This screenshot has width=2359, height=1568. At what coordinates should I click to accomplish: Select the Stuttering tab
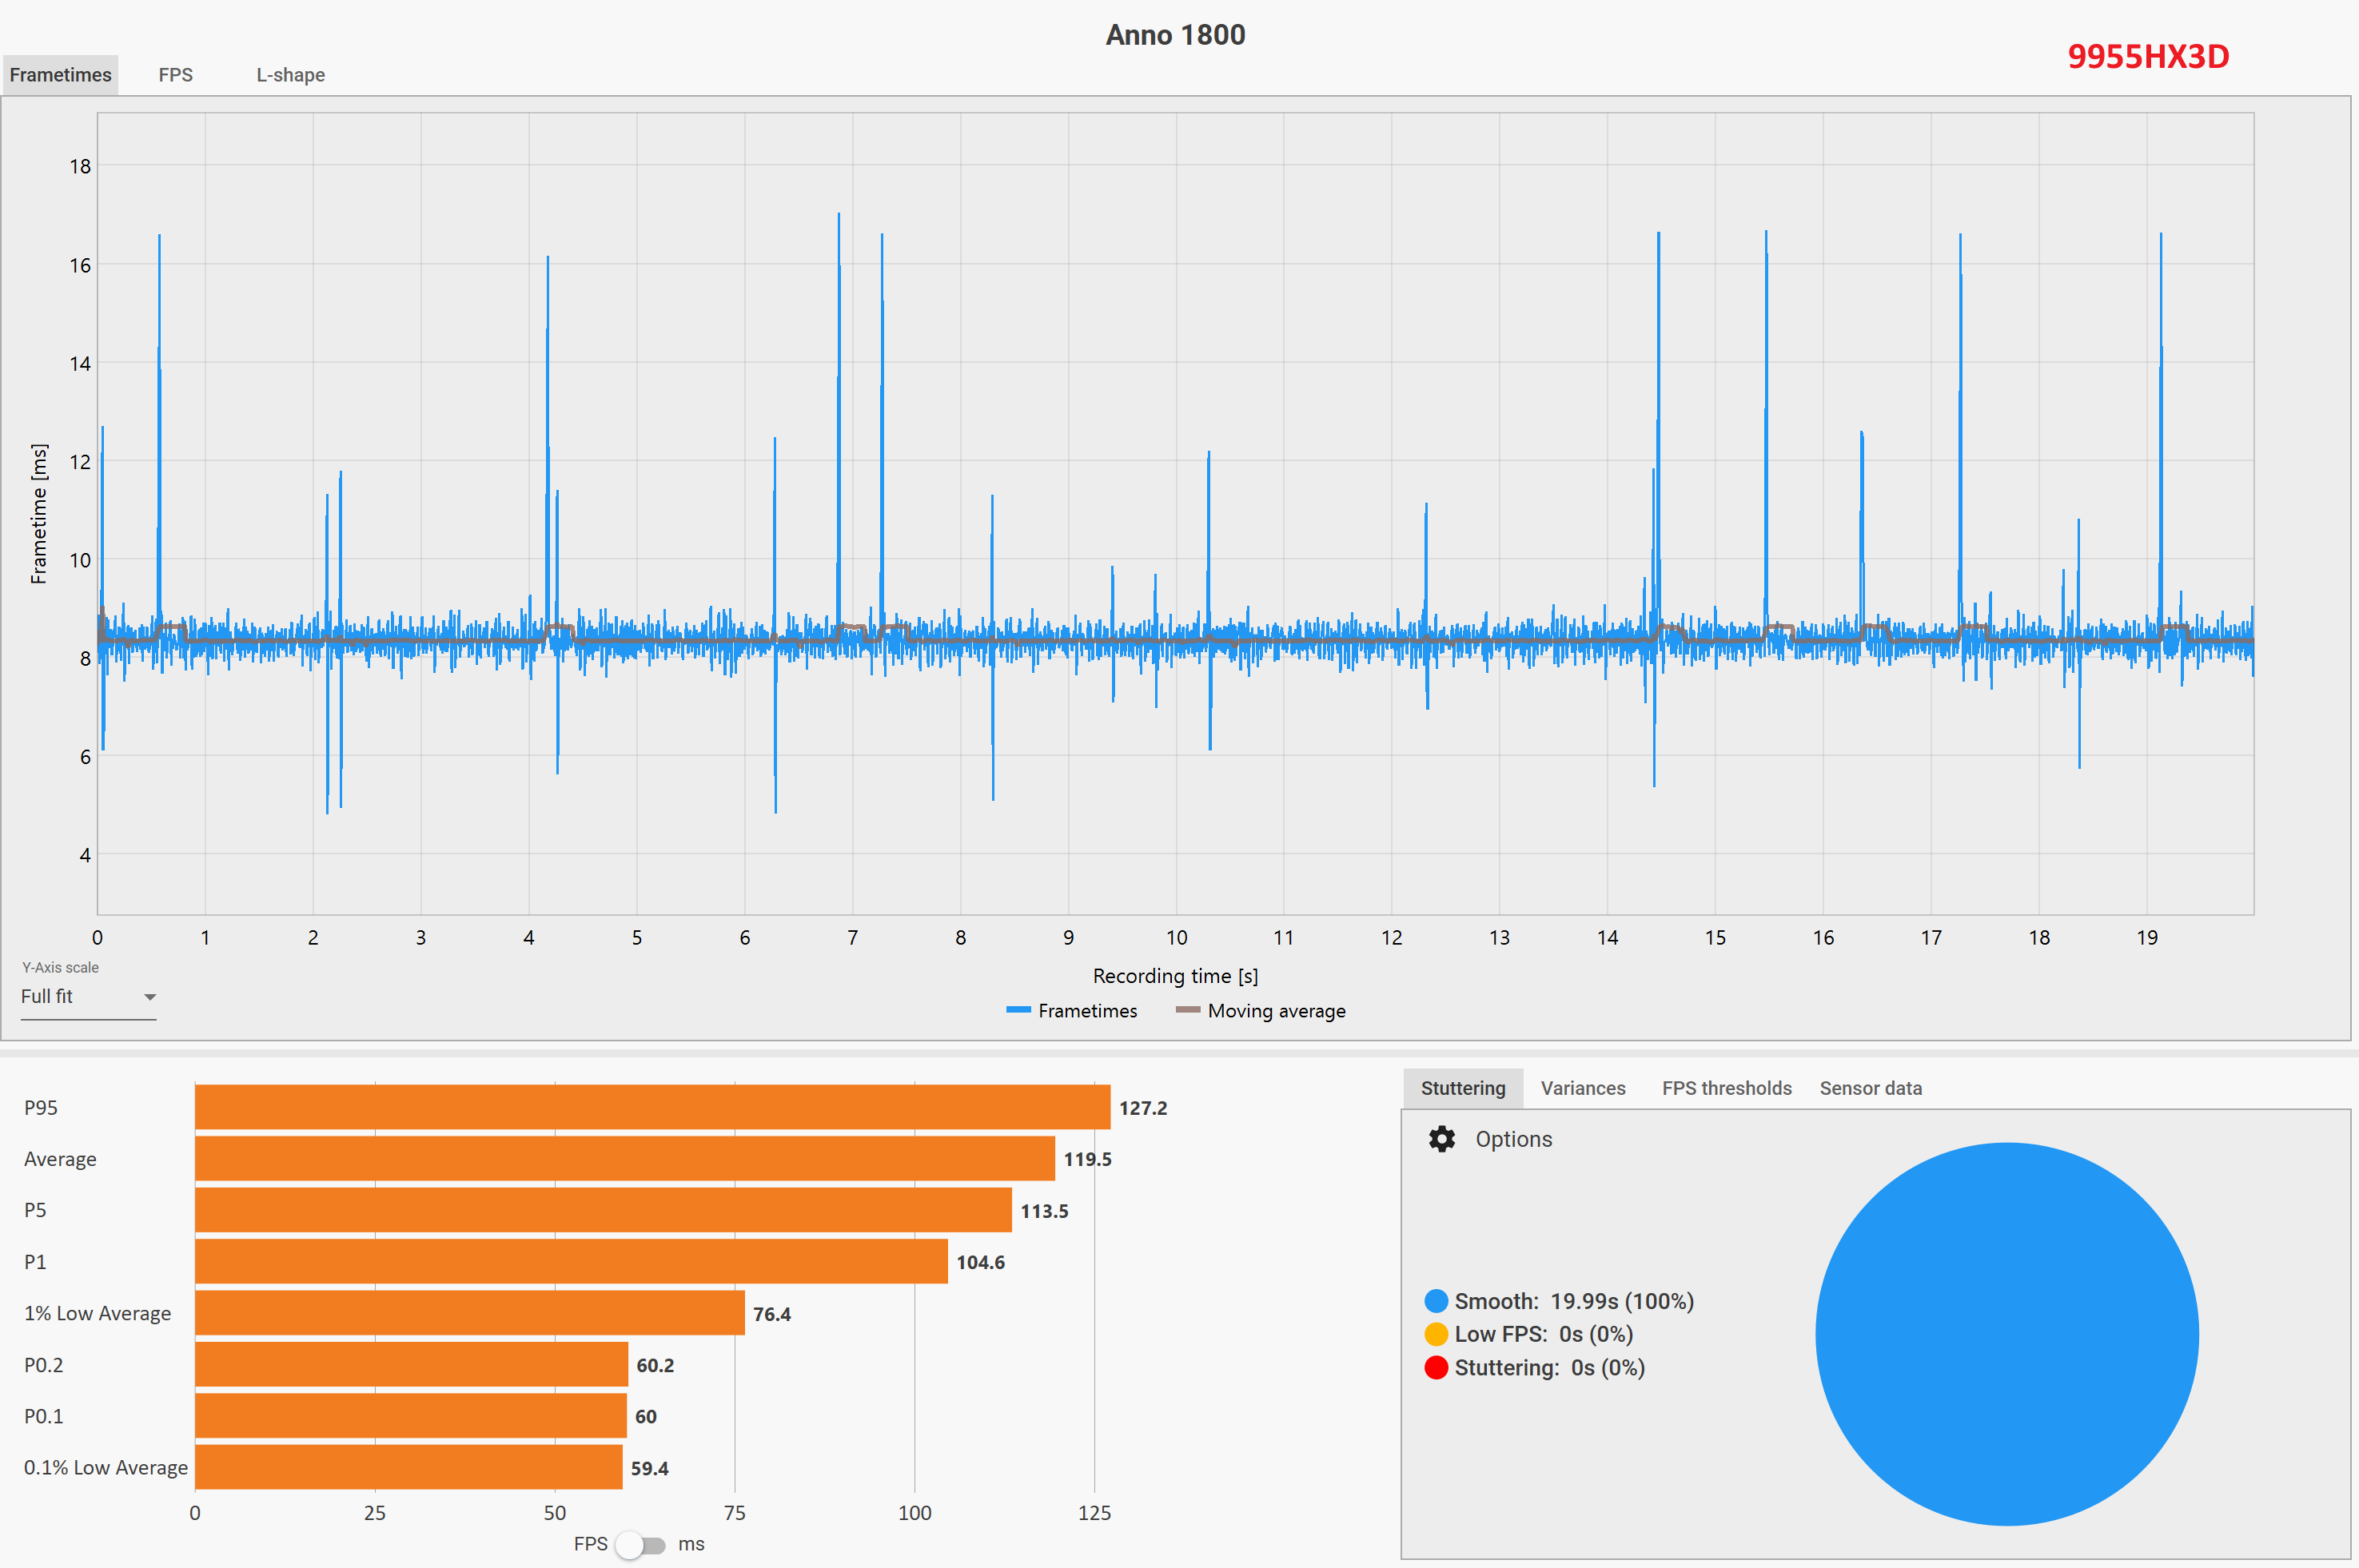pos(1462,1088)
